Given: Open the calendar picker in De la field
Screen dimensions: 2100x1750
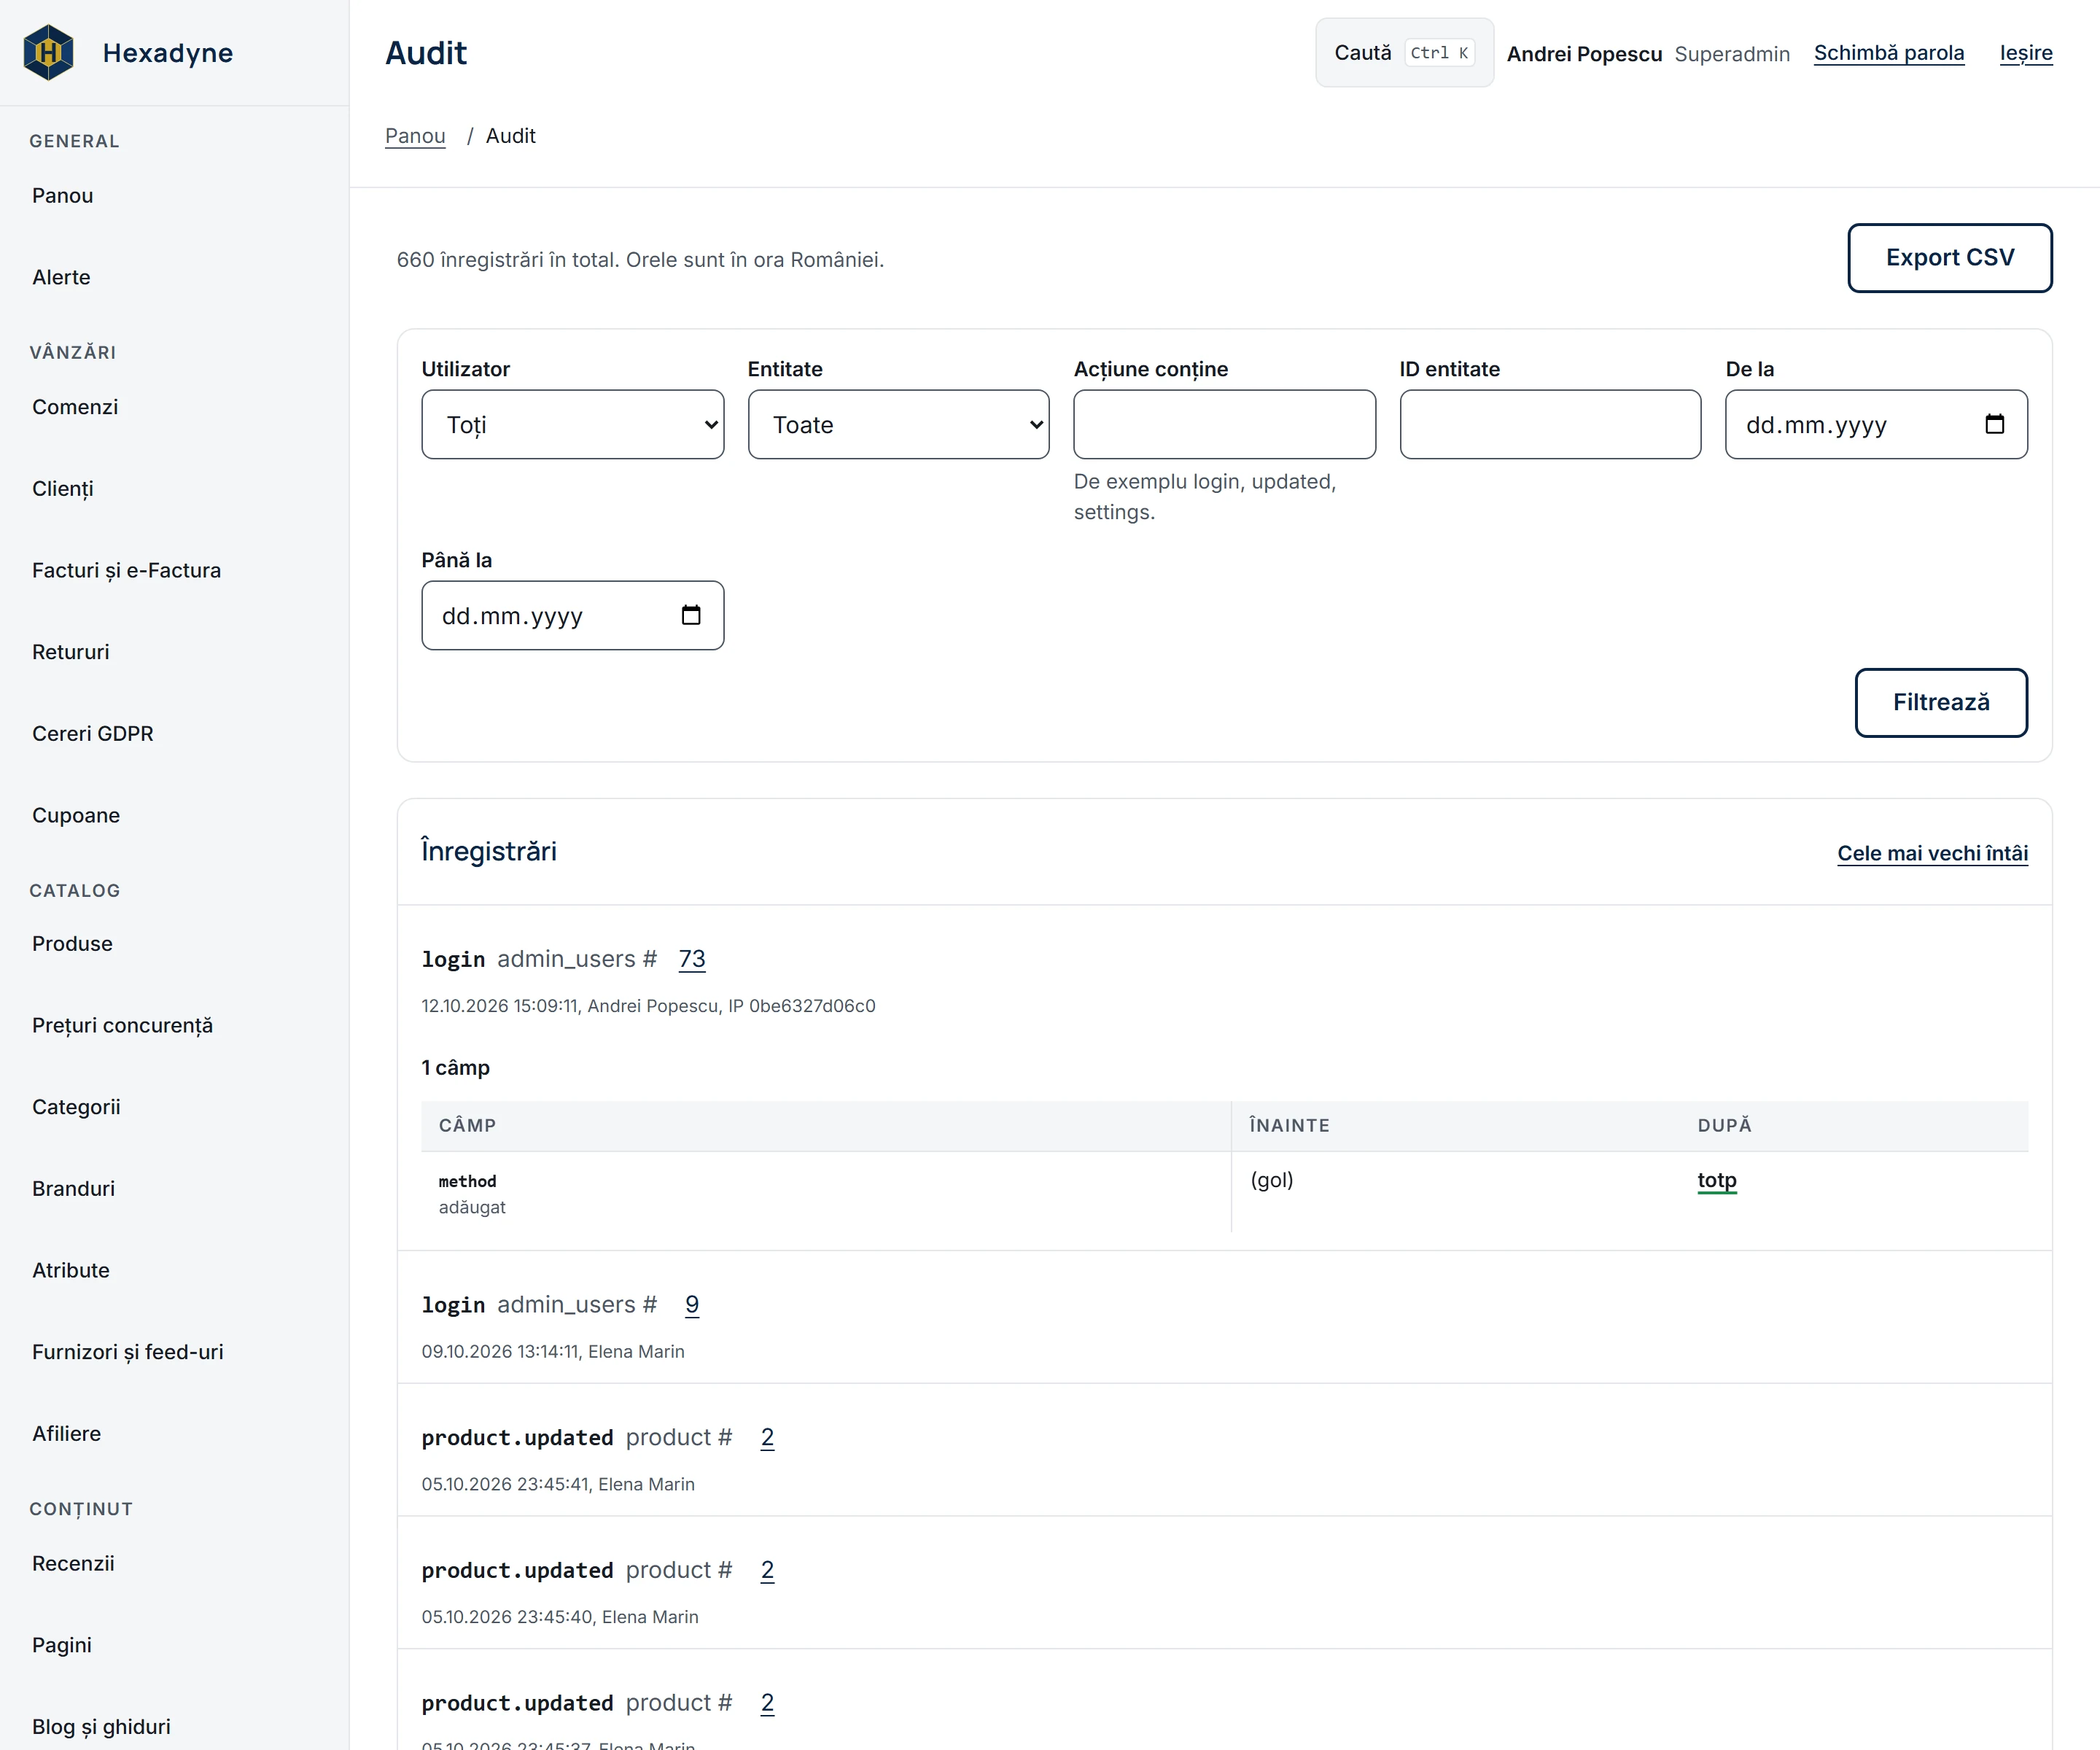Looking at the screenshot, I should click(x=1994, y=424).
